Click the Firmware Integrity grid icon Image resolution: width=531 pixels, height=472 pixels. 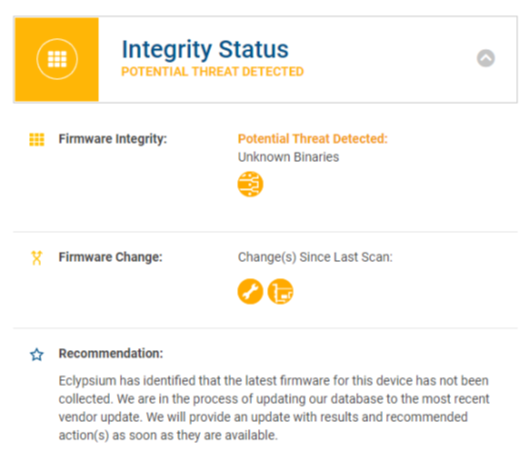[x=37, y=139]
